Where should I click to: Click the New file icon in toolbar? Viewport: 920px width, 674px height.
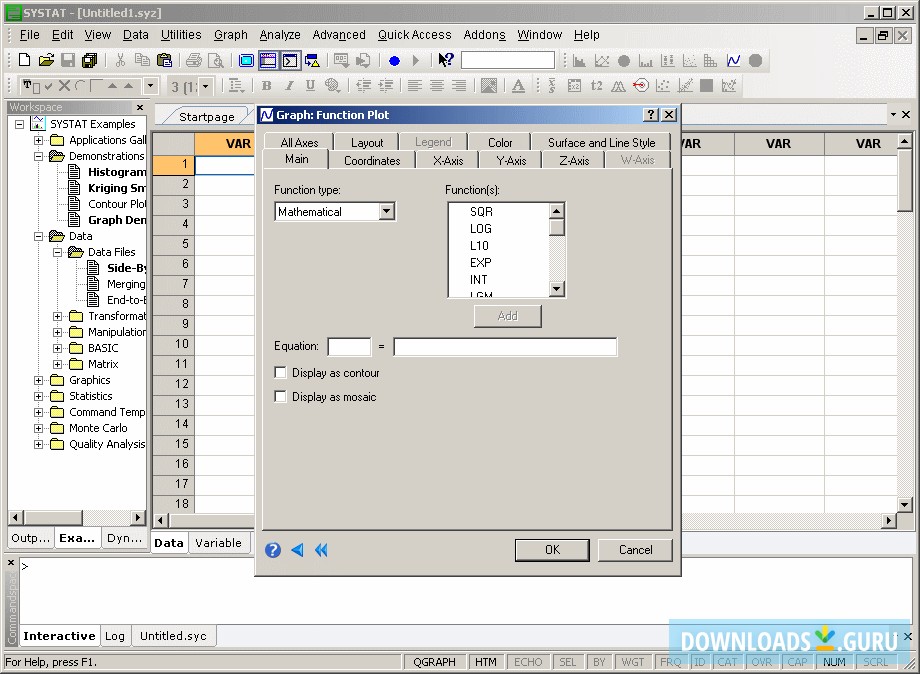coord(24,61)
